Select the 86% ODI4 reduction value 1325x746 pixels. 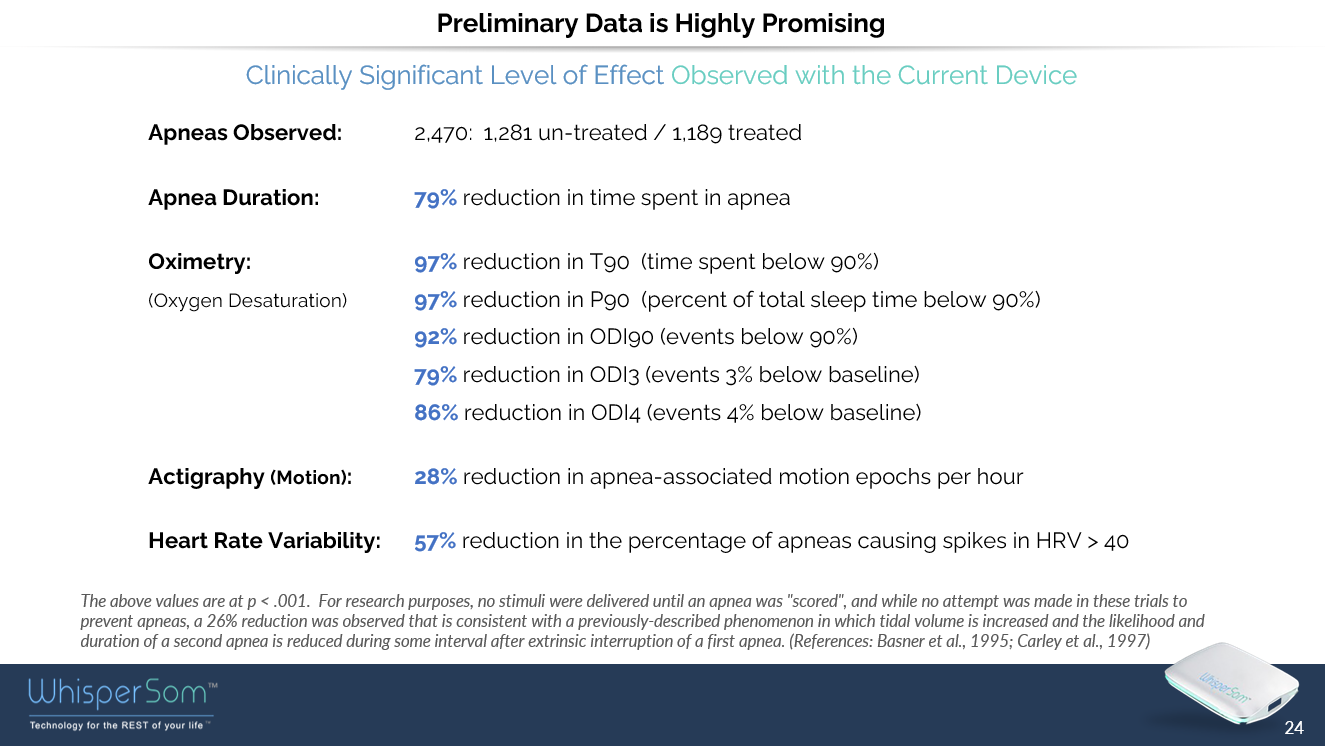[436, 412]
